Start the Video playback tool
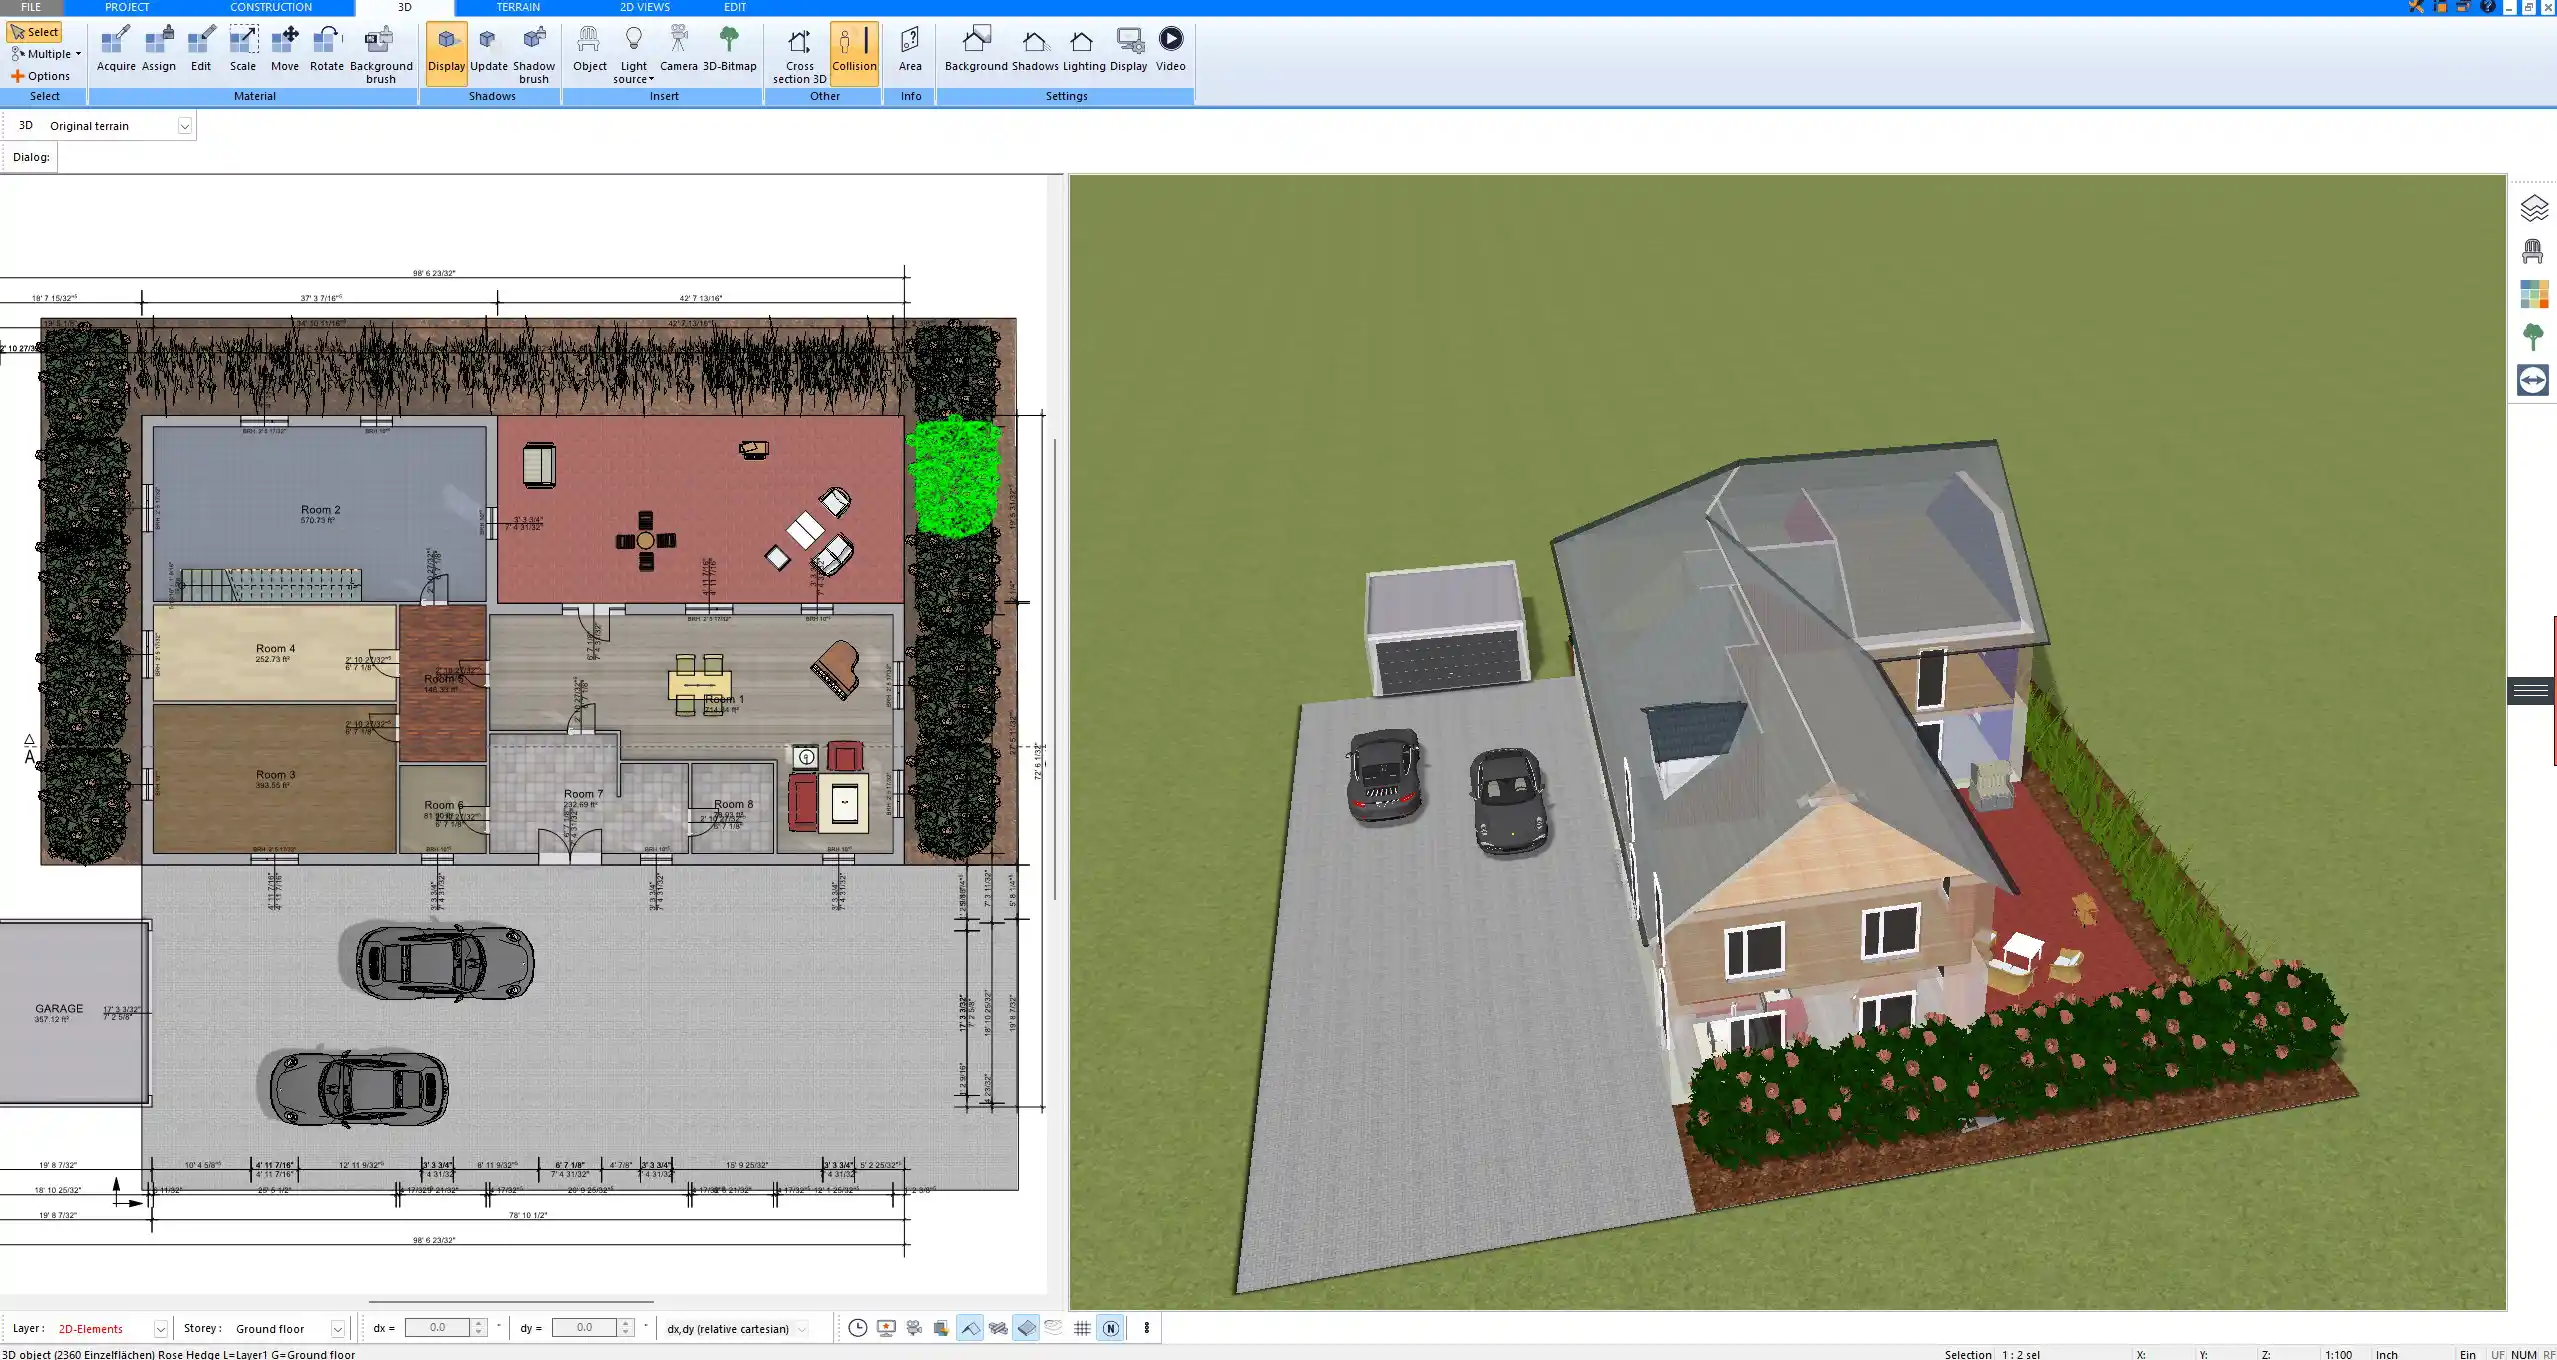 tap(1171, 50)
